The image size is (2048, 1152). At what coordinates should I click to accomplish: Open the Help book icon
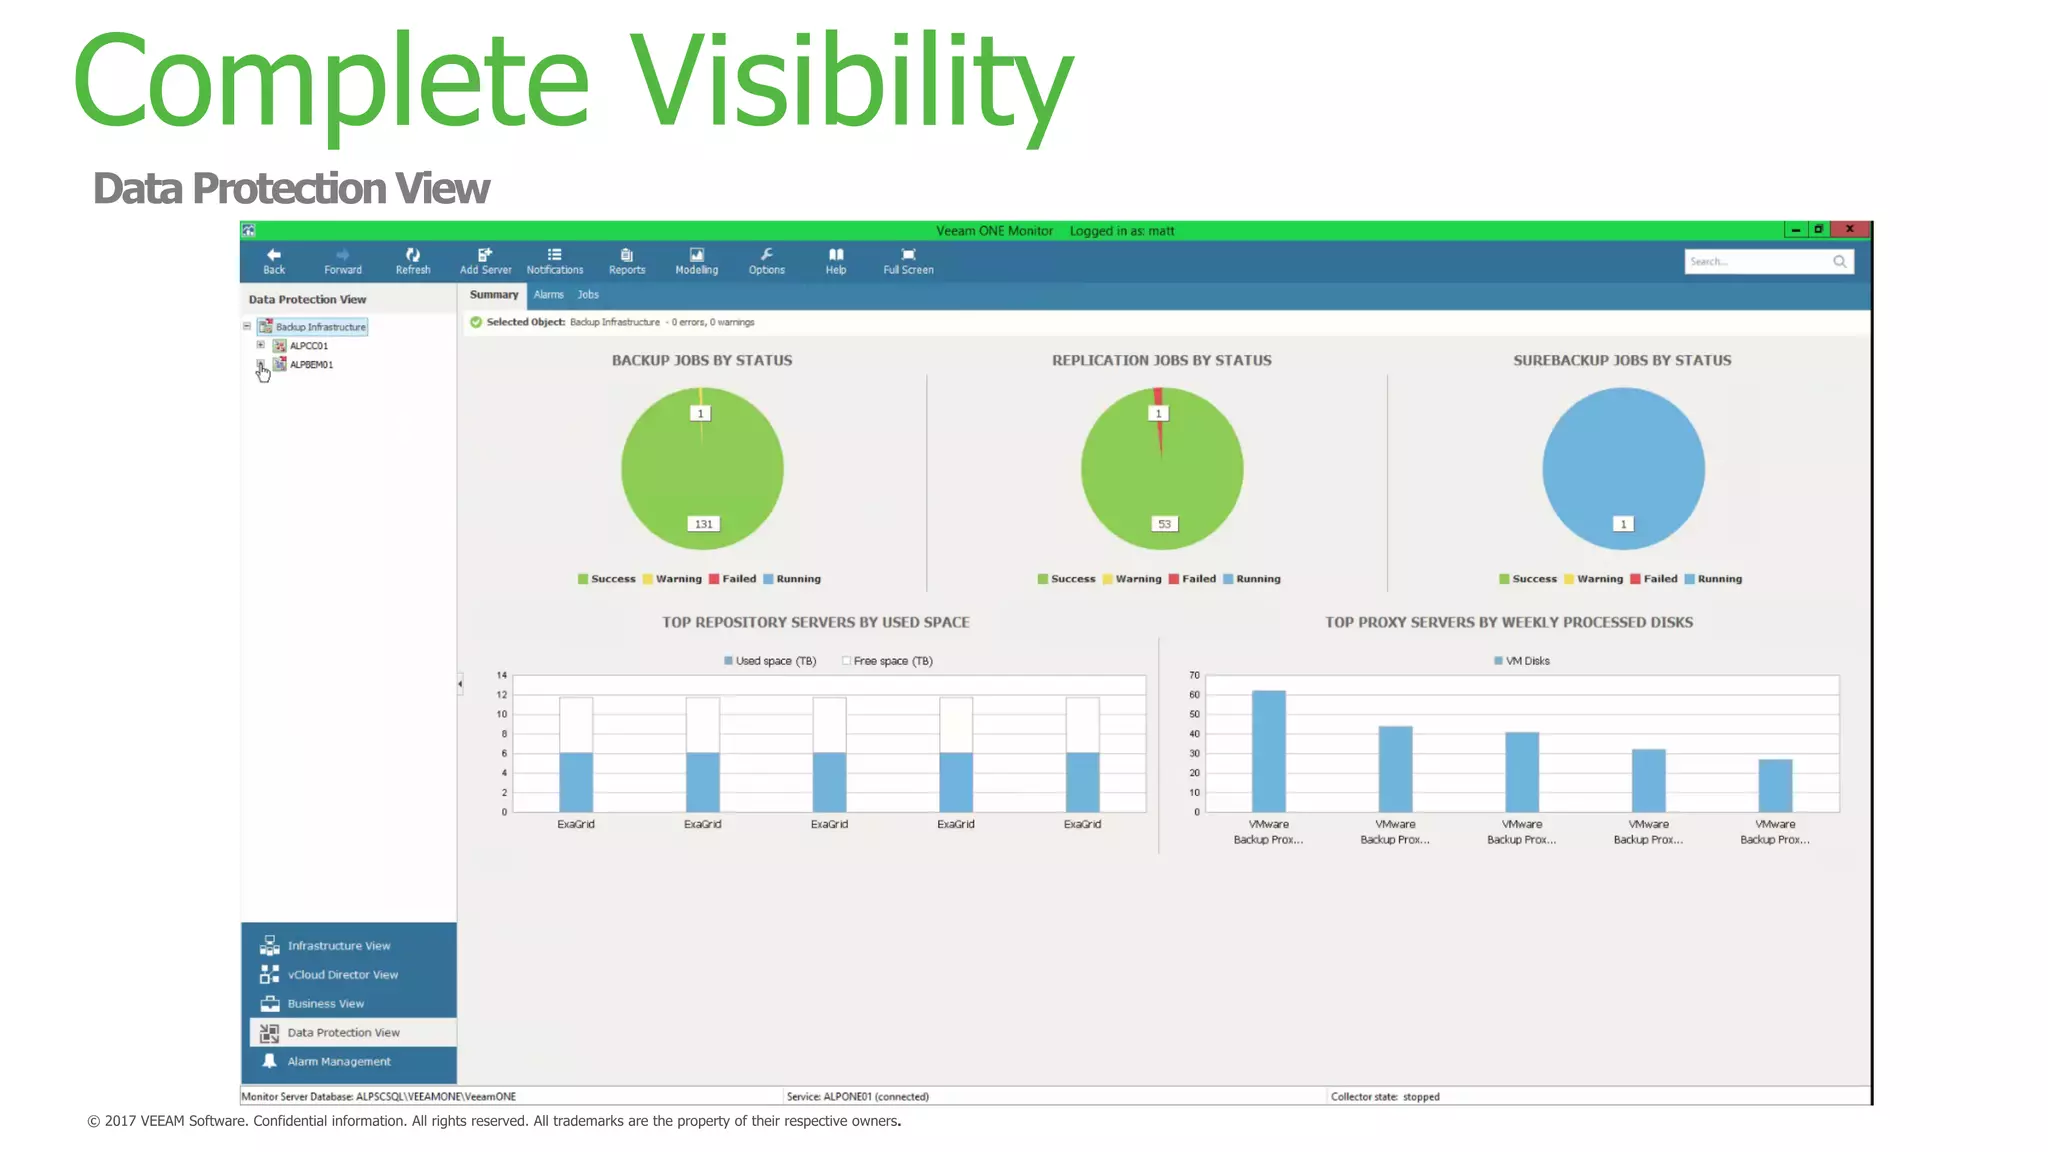coord(836,256)
